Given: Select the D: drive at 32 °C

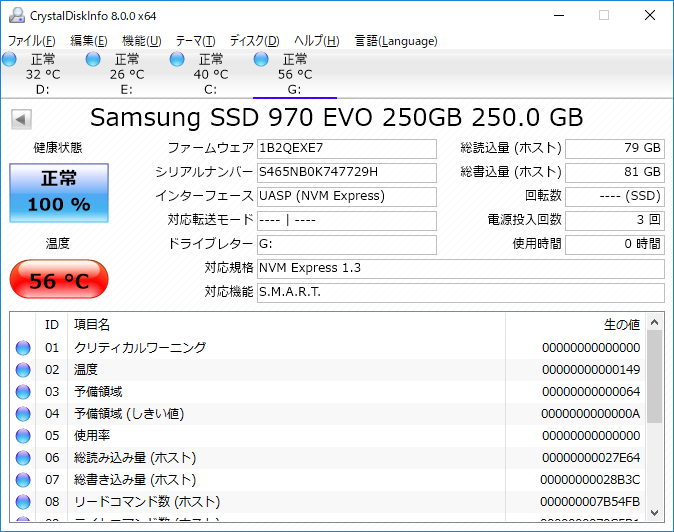Looking at the screenshot, I should tap(42, 74).
